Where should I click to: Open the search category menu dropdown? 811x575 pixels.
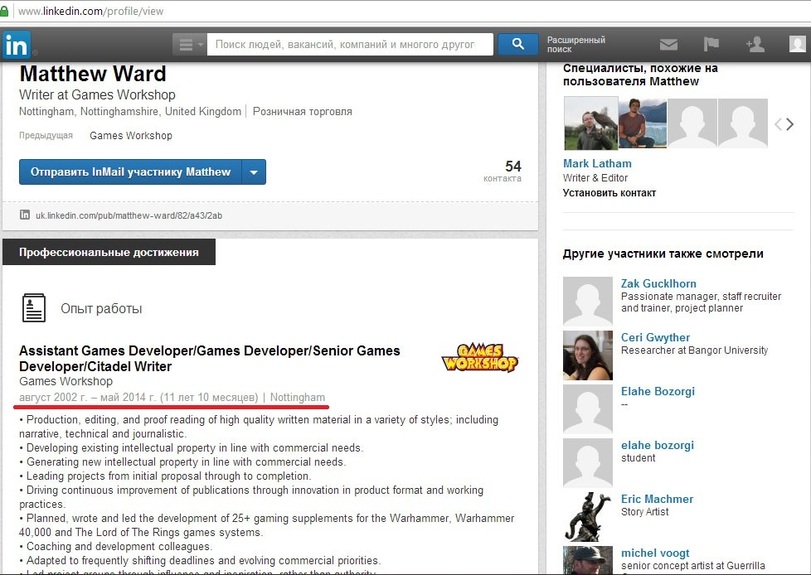(x=189, y=44)
